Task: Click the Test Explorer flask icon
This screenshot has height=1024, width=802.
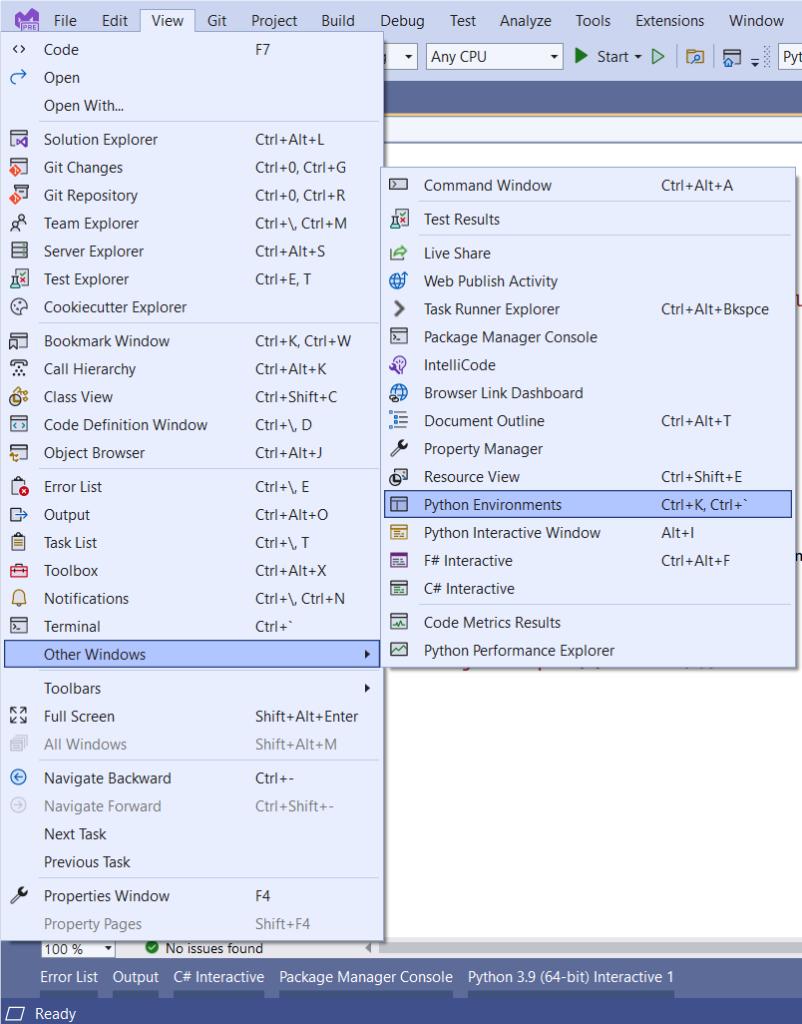Action: click(x=19, y=280)
